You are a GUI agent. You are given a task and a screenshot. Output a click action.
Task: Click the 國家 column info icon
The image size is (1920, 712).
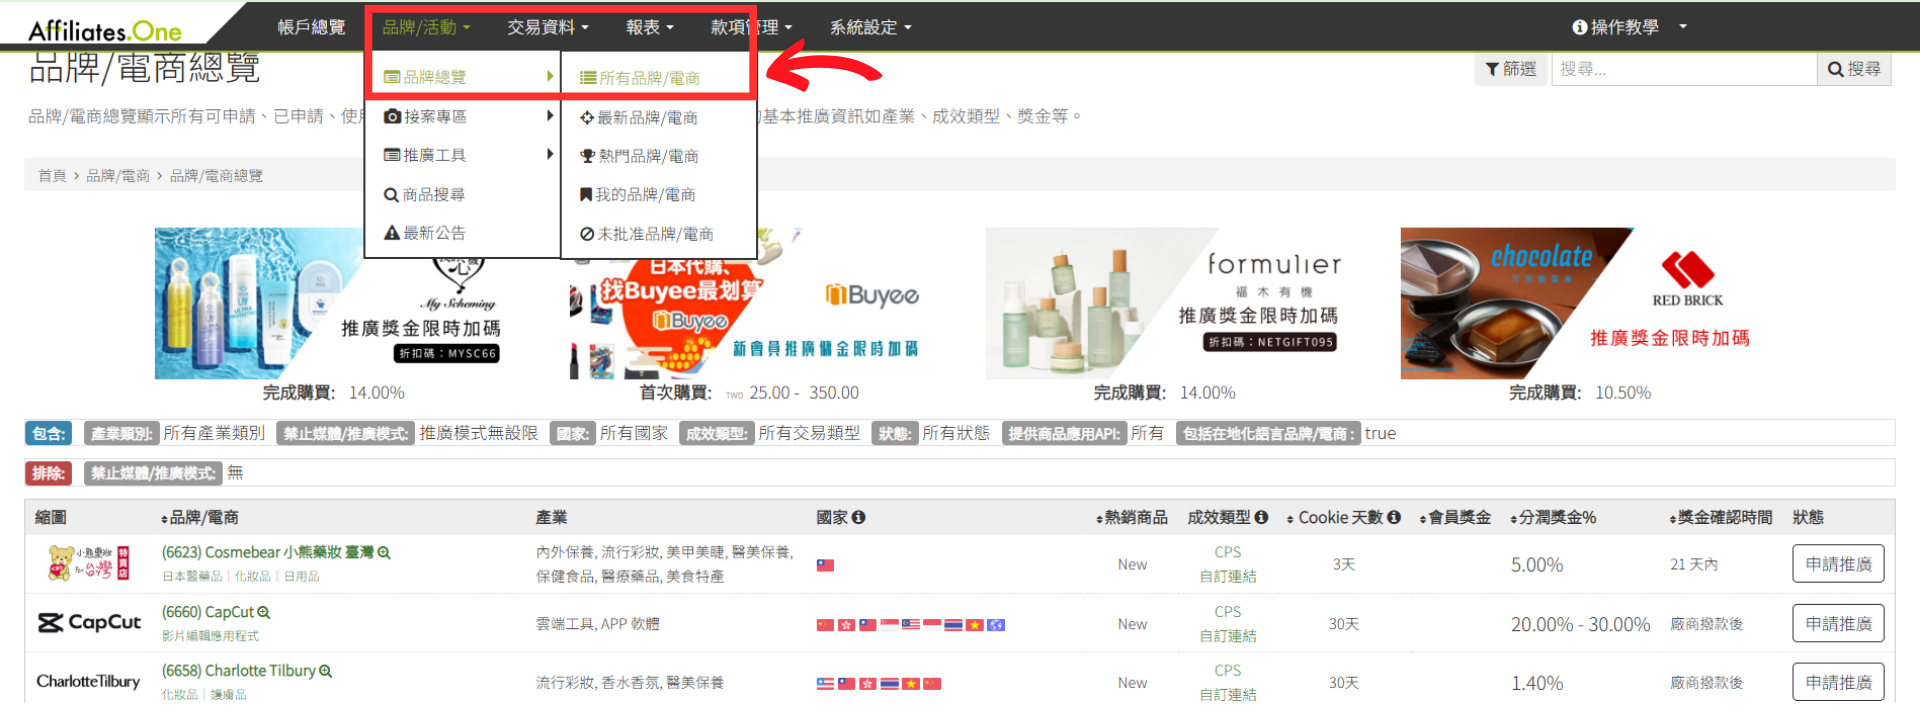pos(859,518)
